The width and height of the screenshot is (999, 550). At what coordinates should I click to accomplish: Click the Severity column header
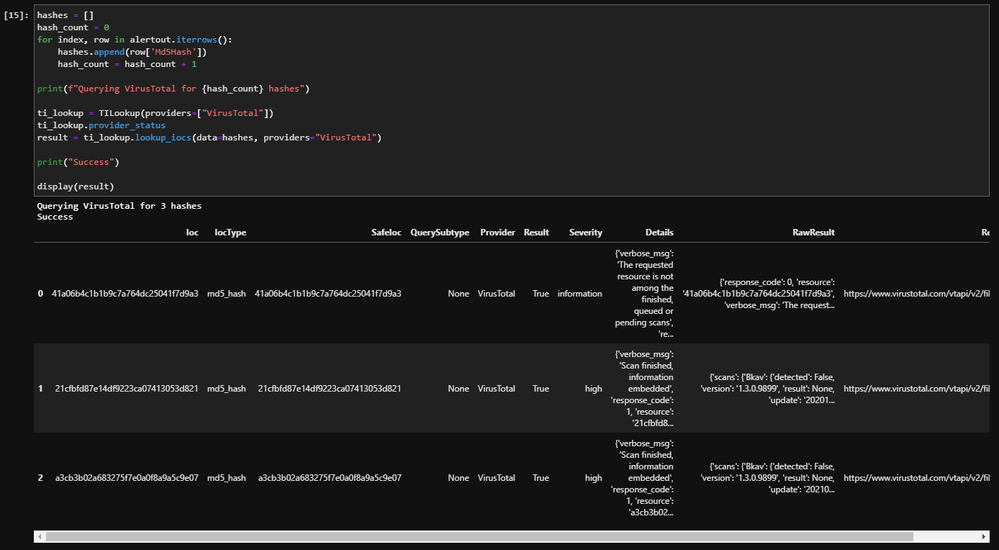pos(586,233)
